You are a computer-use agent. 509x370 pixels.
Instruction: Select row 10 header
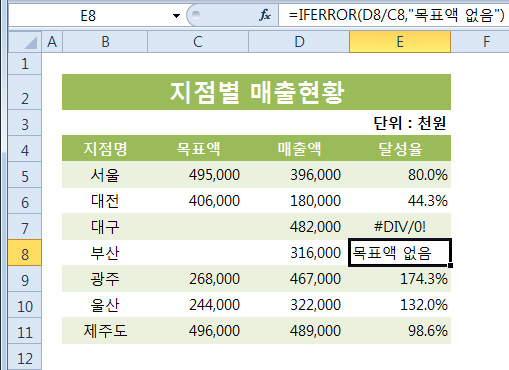(25, 305)
